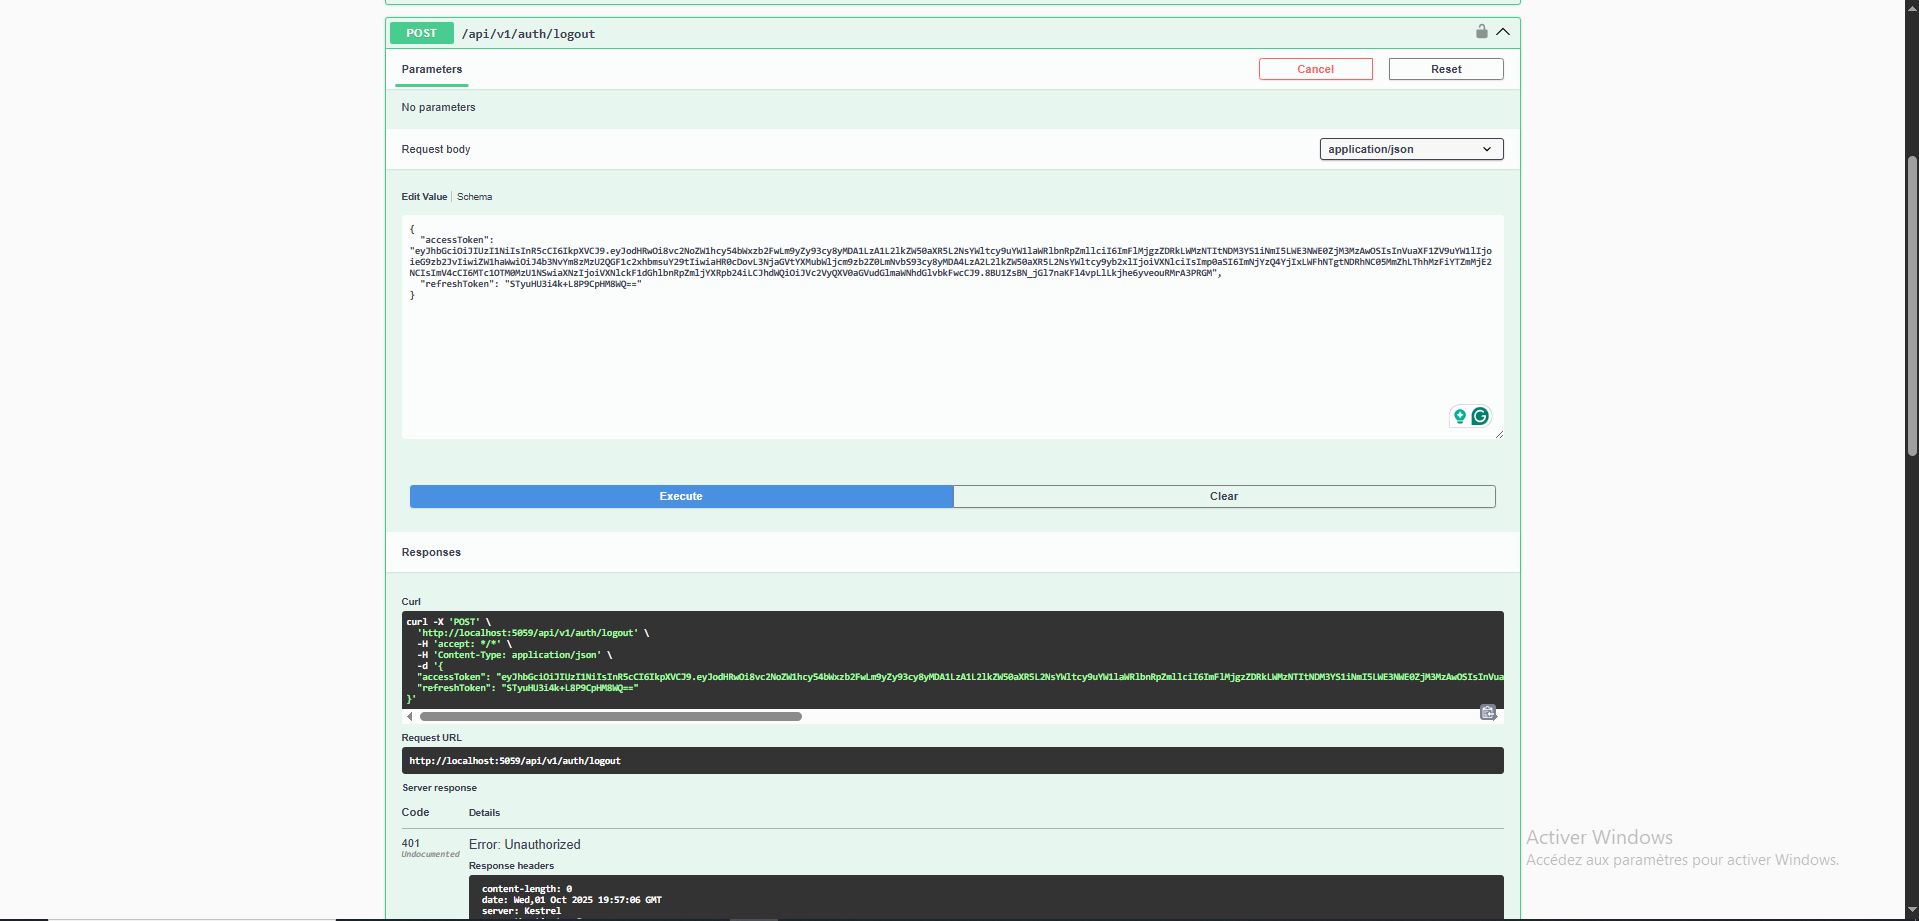Click the "accessToken" key in request body editor
The height and width of the screenshot is (921, 1919).
coord(457,240)
